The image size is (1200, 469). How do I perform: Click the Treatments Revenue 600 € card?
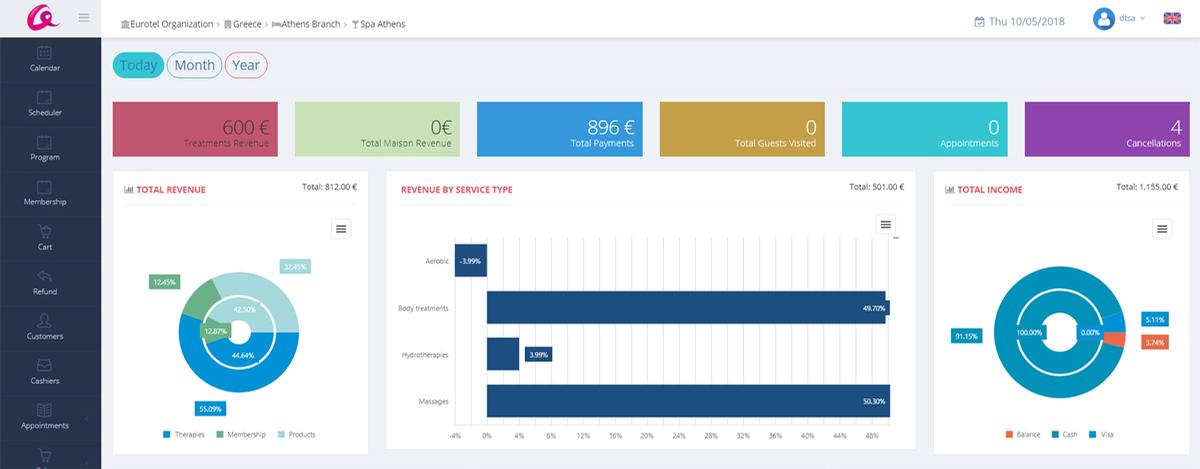tap(195, 130)
